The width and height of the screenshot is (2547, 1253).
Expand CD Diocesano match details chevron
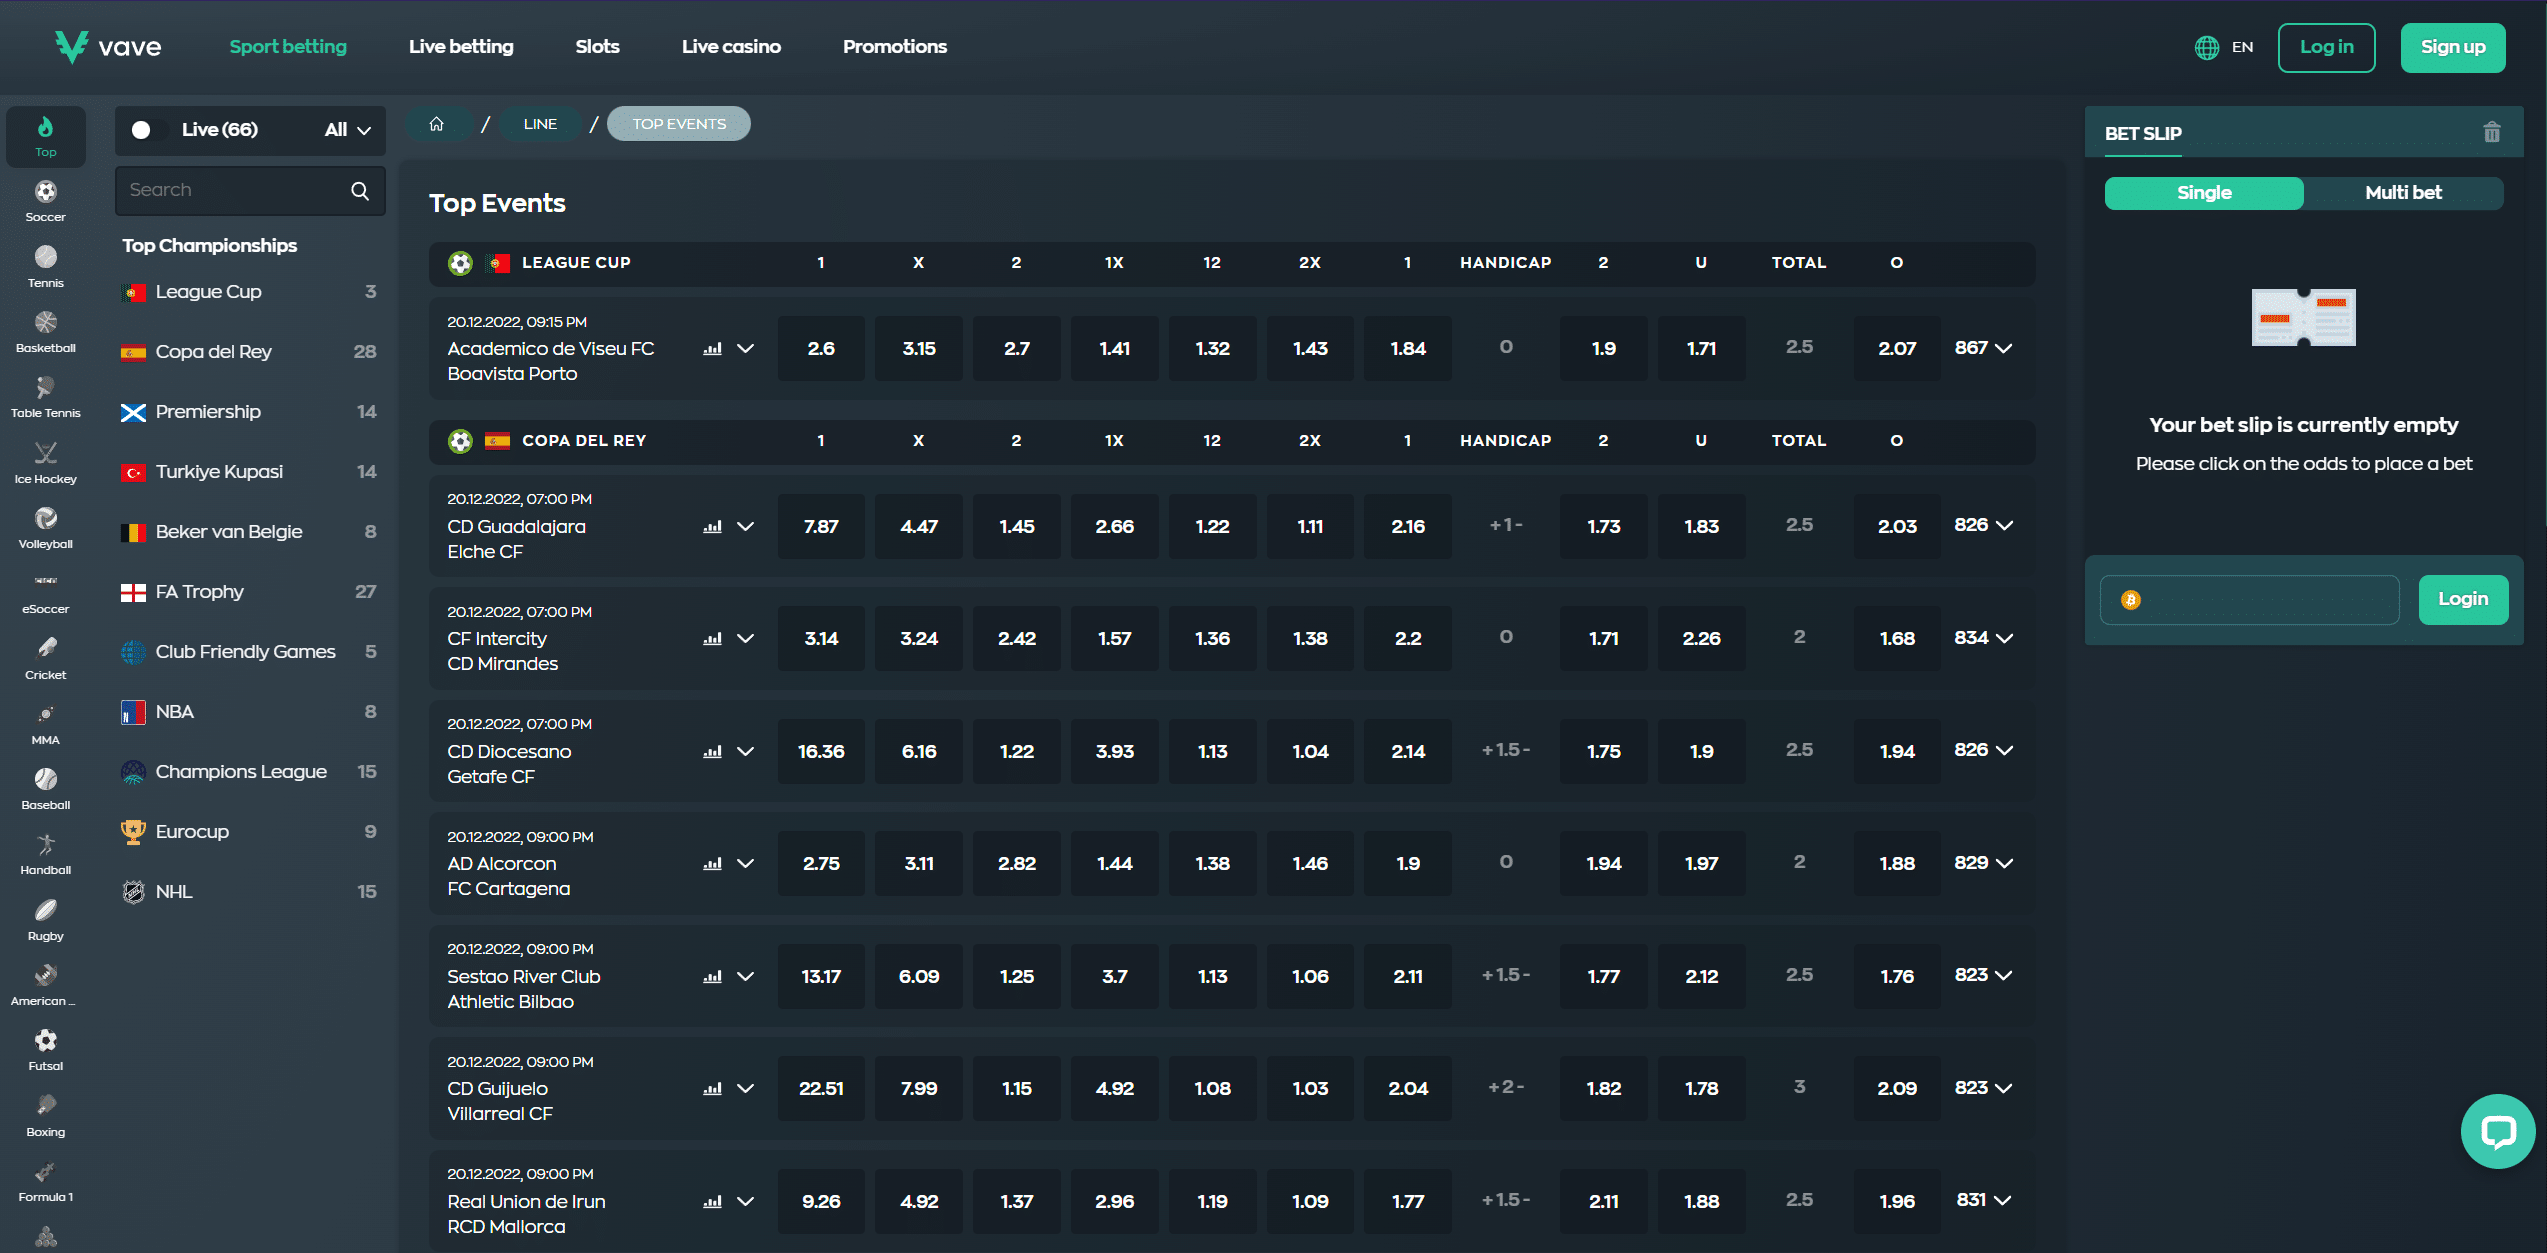coord(745,752)
